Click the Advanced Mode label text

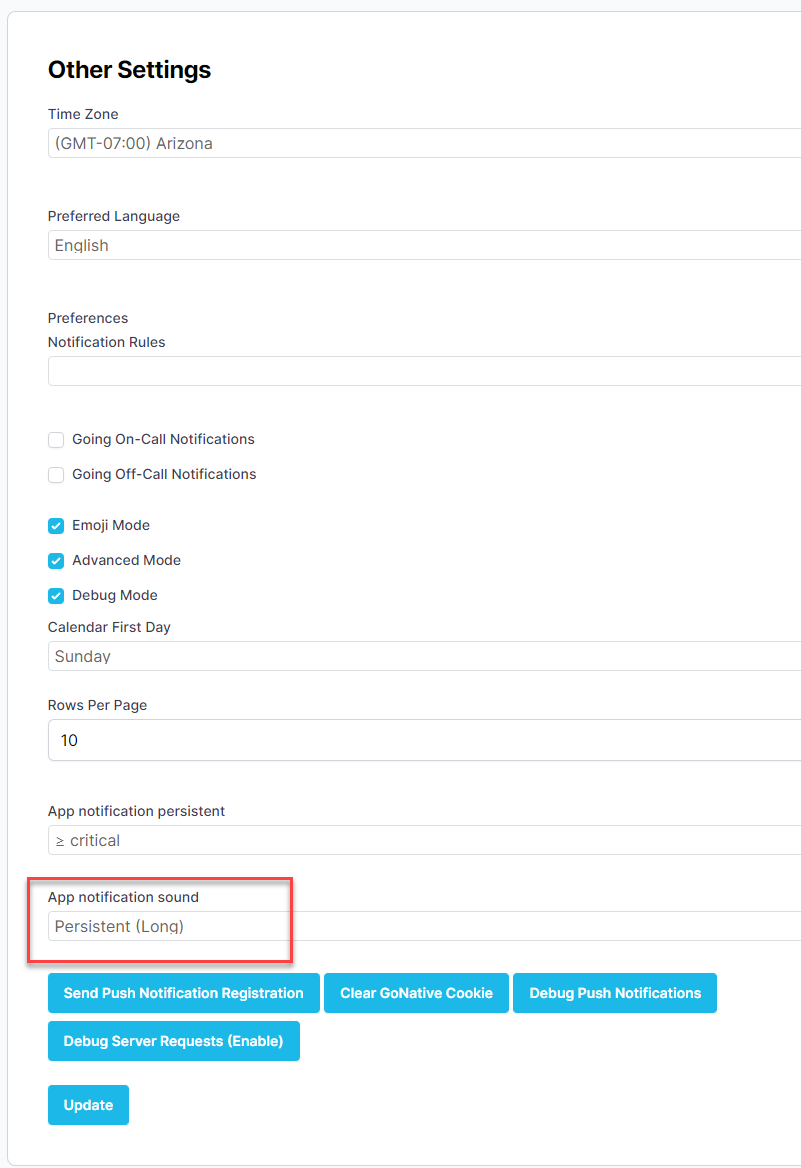click(127, 560)
